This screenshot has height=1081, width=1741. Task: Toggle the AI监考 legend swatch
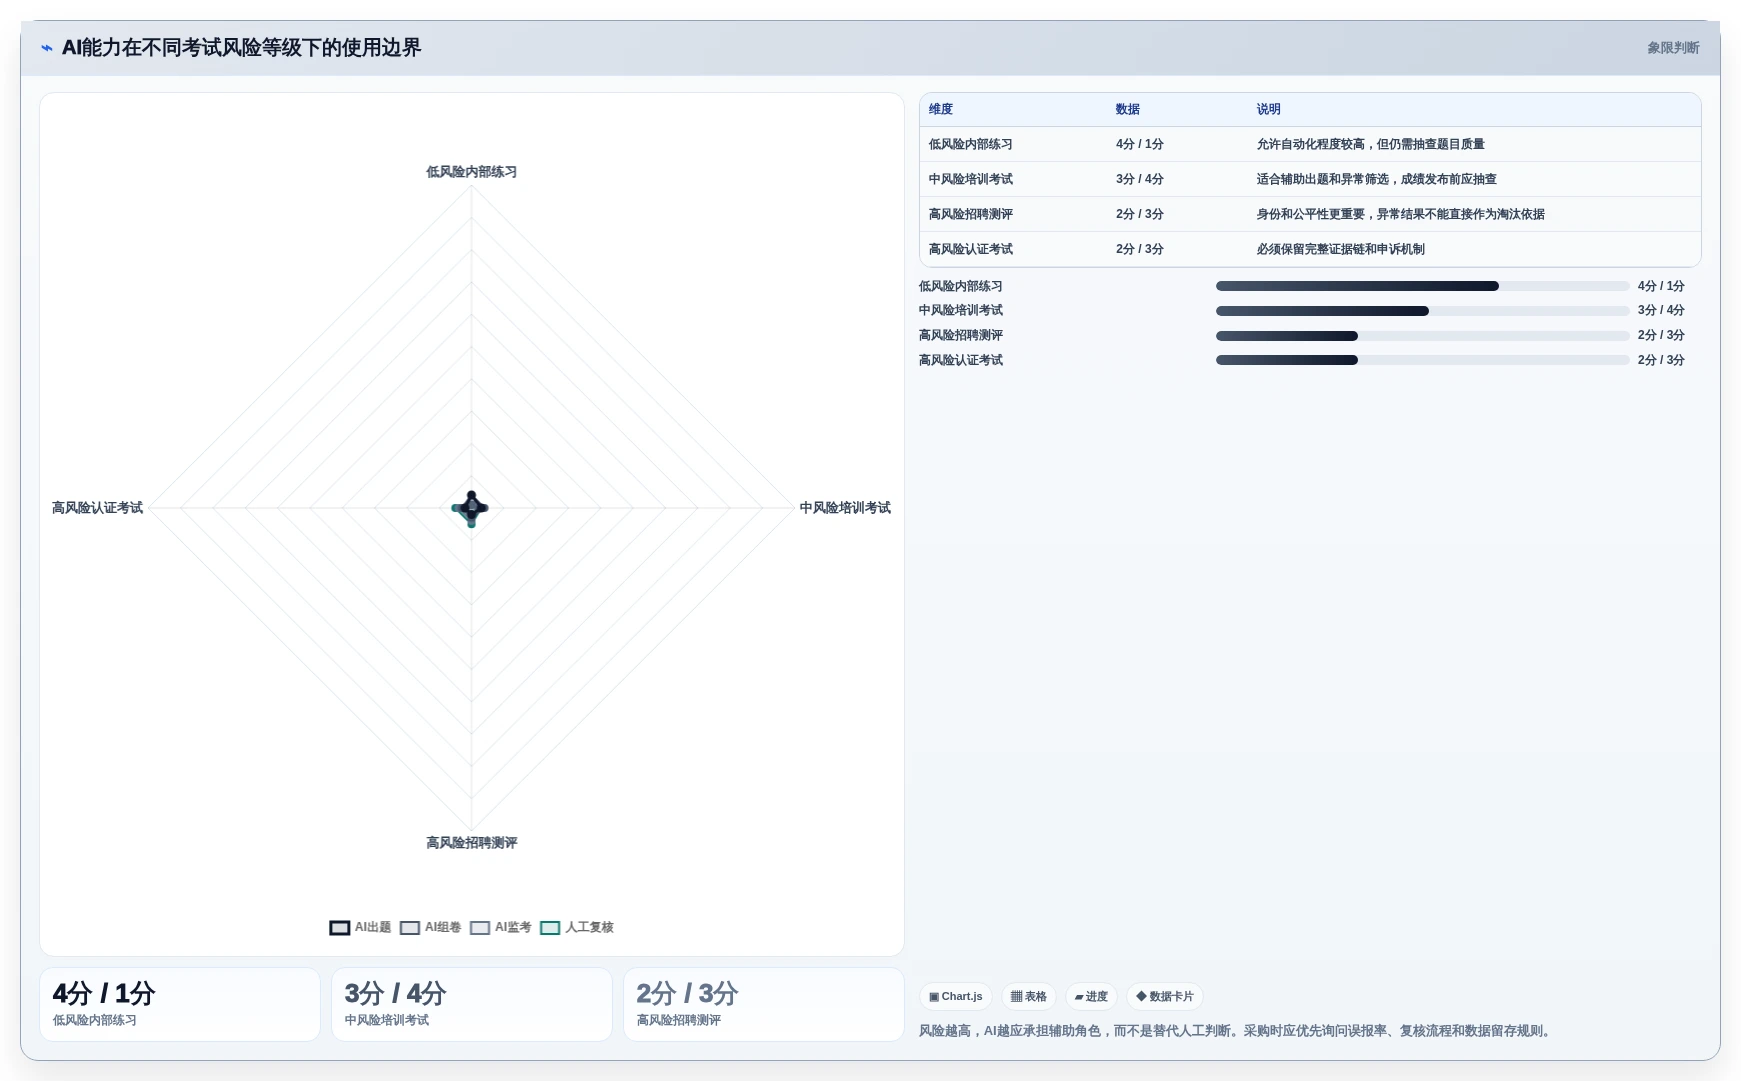pos(480,928)
